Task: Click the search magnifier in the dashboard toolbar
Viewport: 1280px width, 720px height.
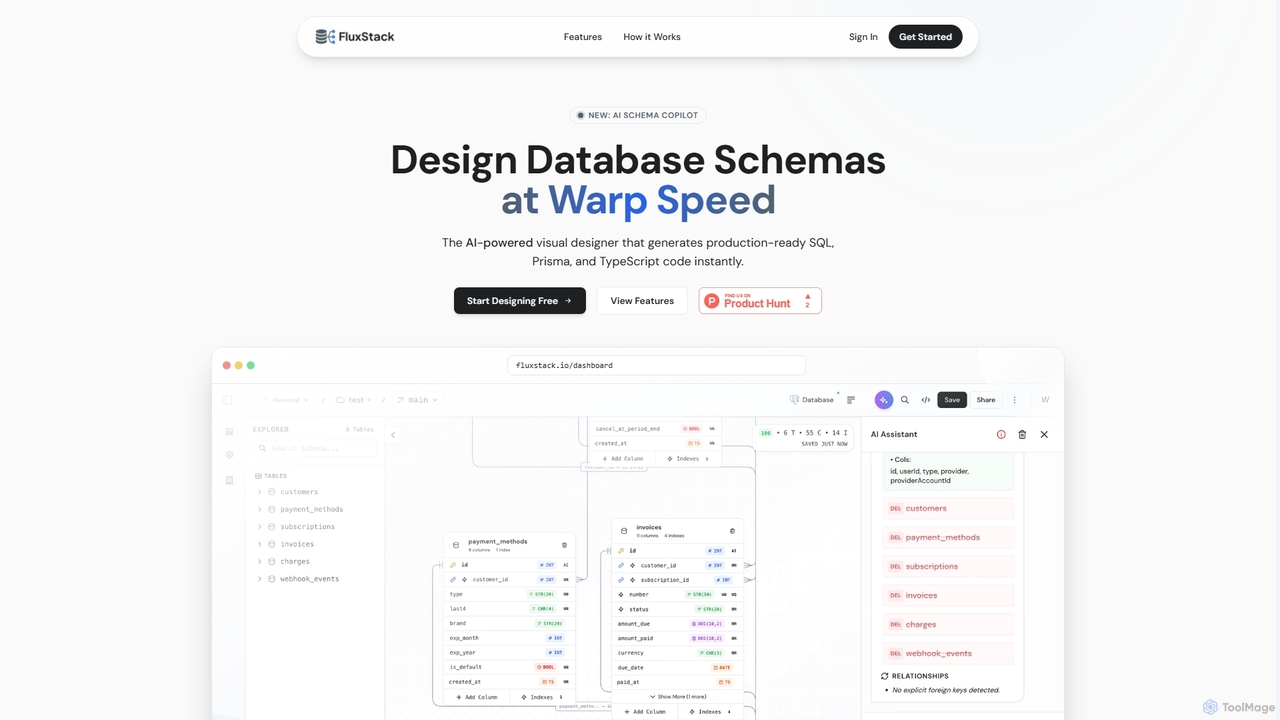Action: pyautogui.click(x=905, y=400)
